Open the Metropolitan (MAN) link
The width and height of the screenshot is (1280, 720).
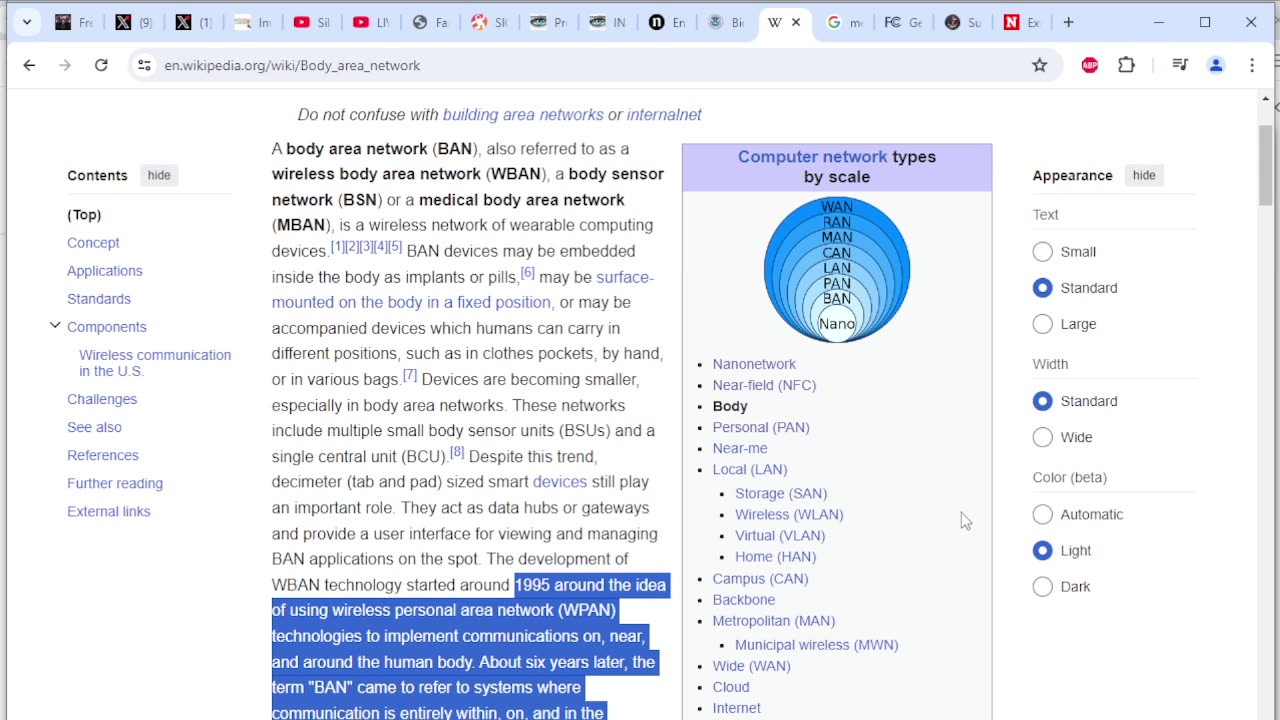pyautogui.click(x=774, y=621)
